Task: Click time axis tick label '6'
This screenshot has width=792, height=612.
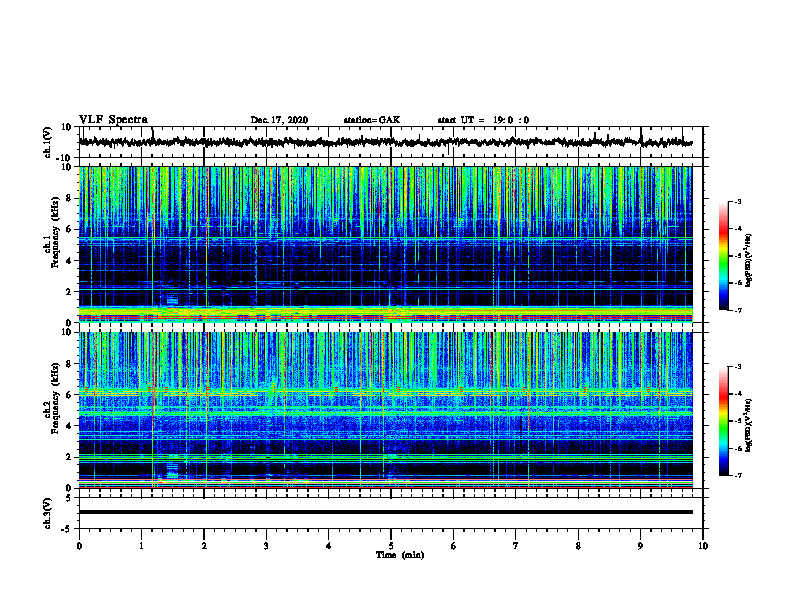Action: click(454, 546)
